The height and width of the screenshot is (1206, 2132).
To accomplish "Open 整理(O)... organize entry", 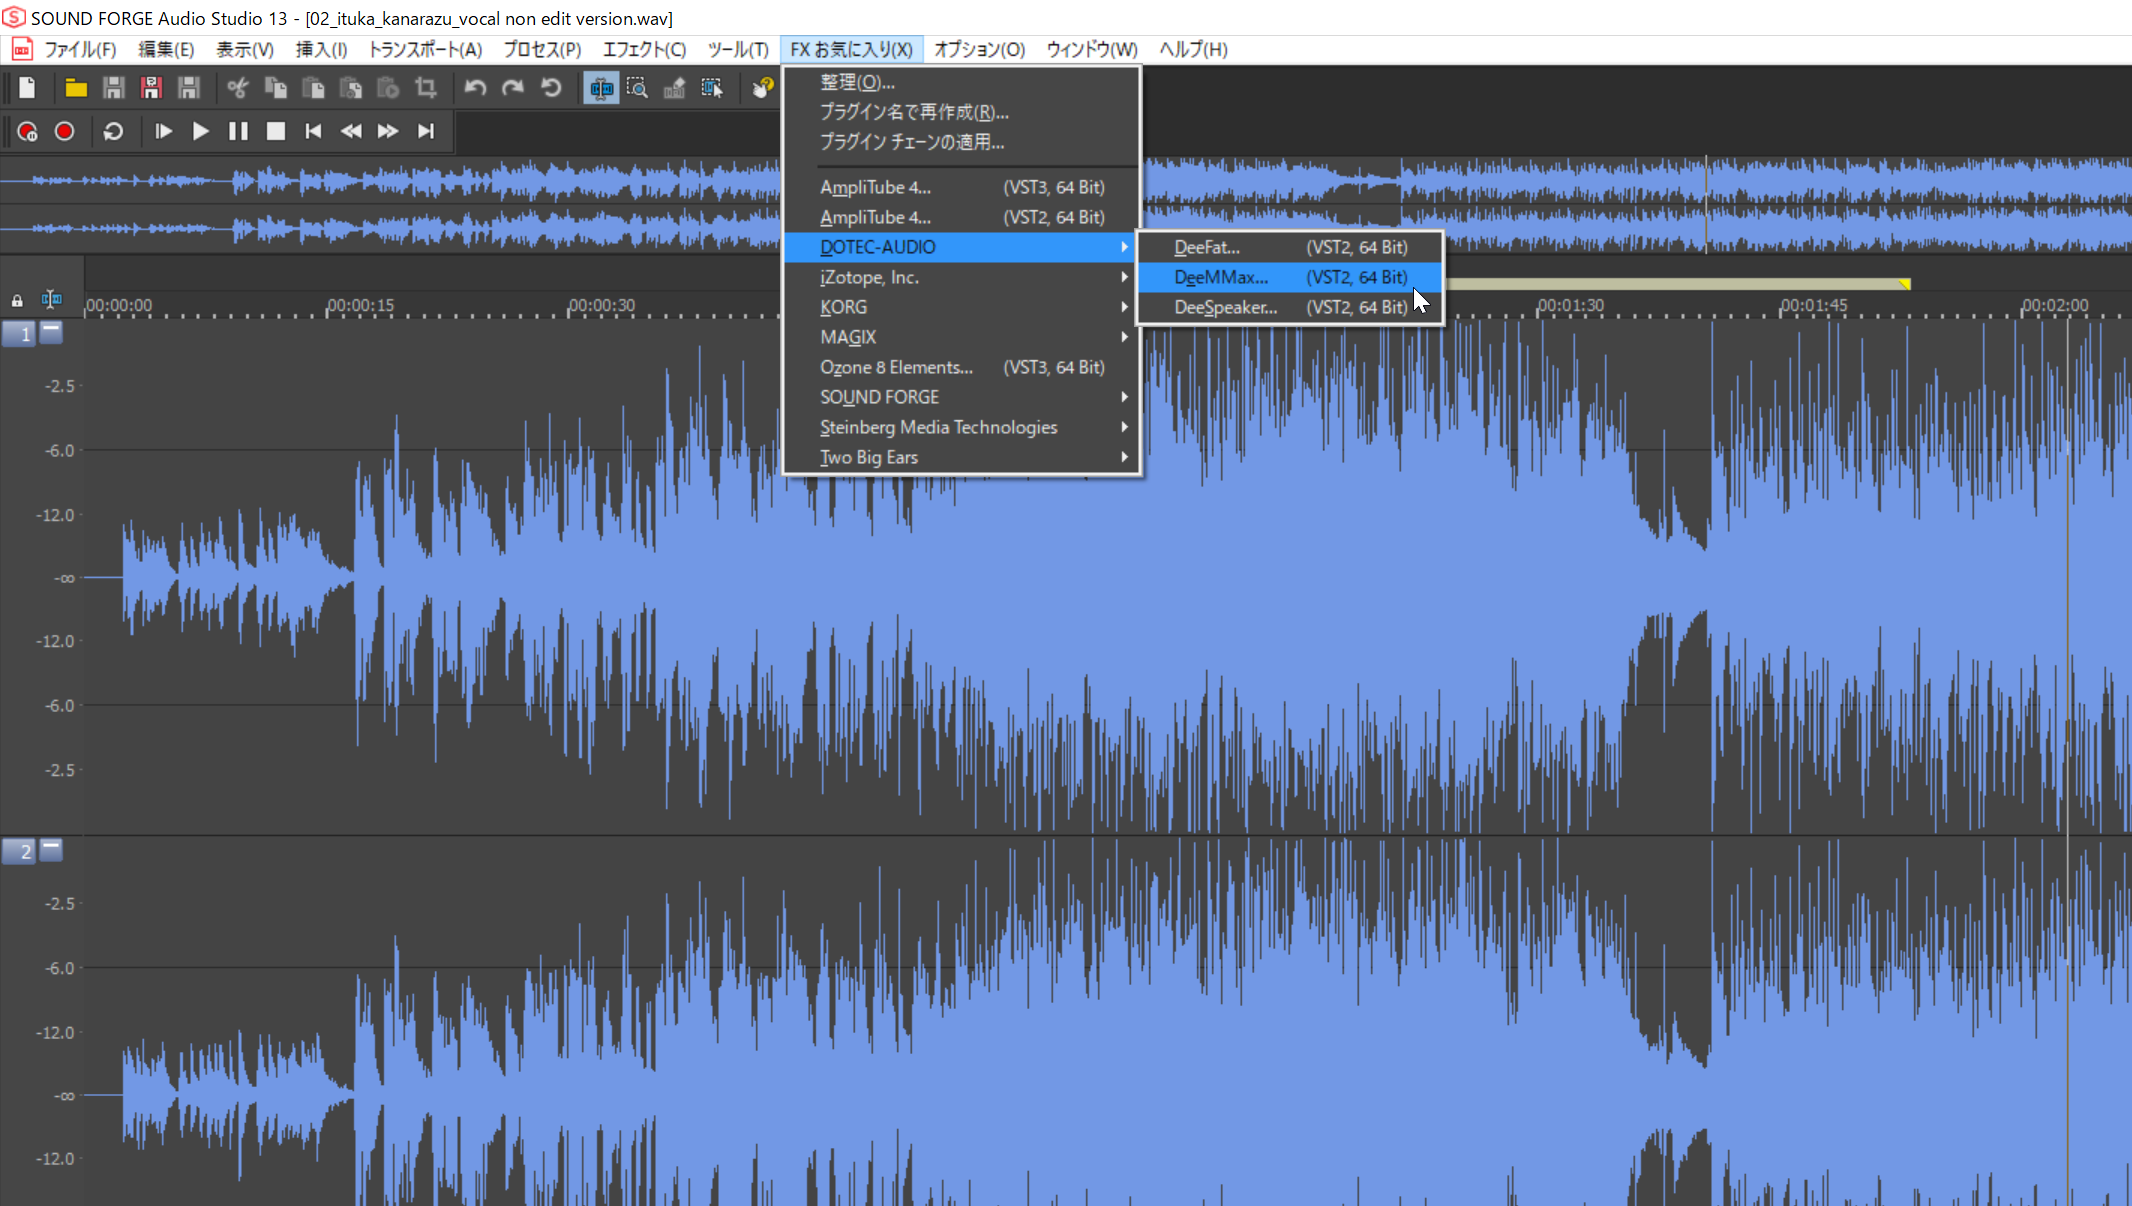I will coord(962,82).
